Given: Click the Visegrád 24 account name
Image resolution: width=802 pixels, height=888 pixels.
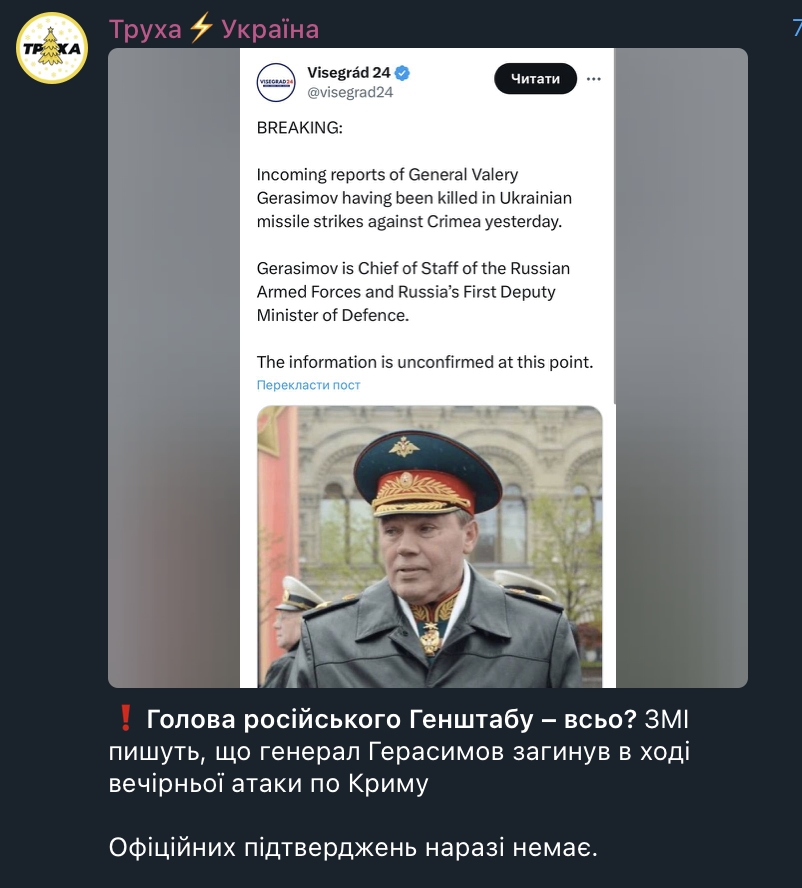Looking at the screenshot, I should [x=348, y=73].
